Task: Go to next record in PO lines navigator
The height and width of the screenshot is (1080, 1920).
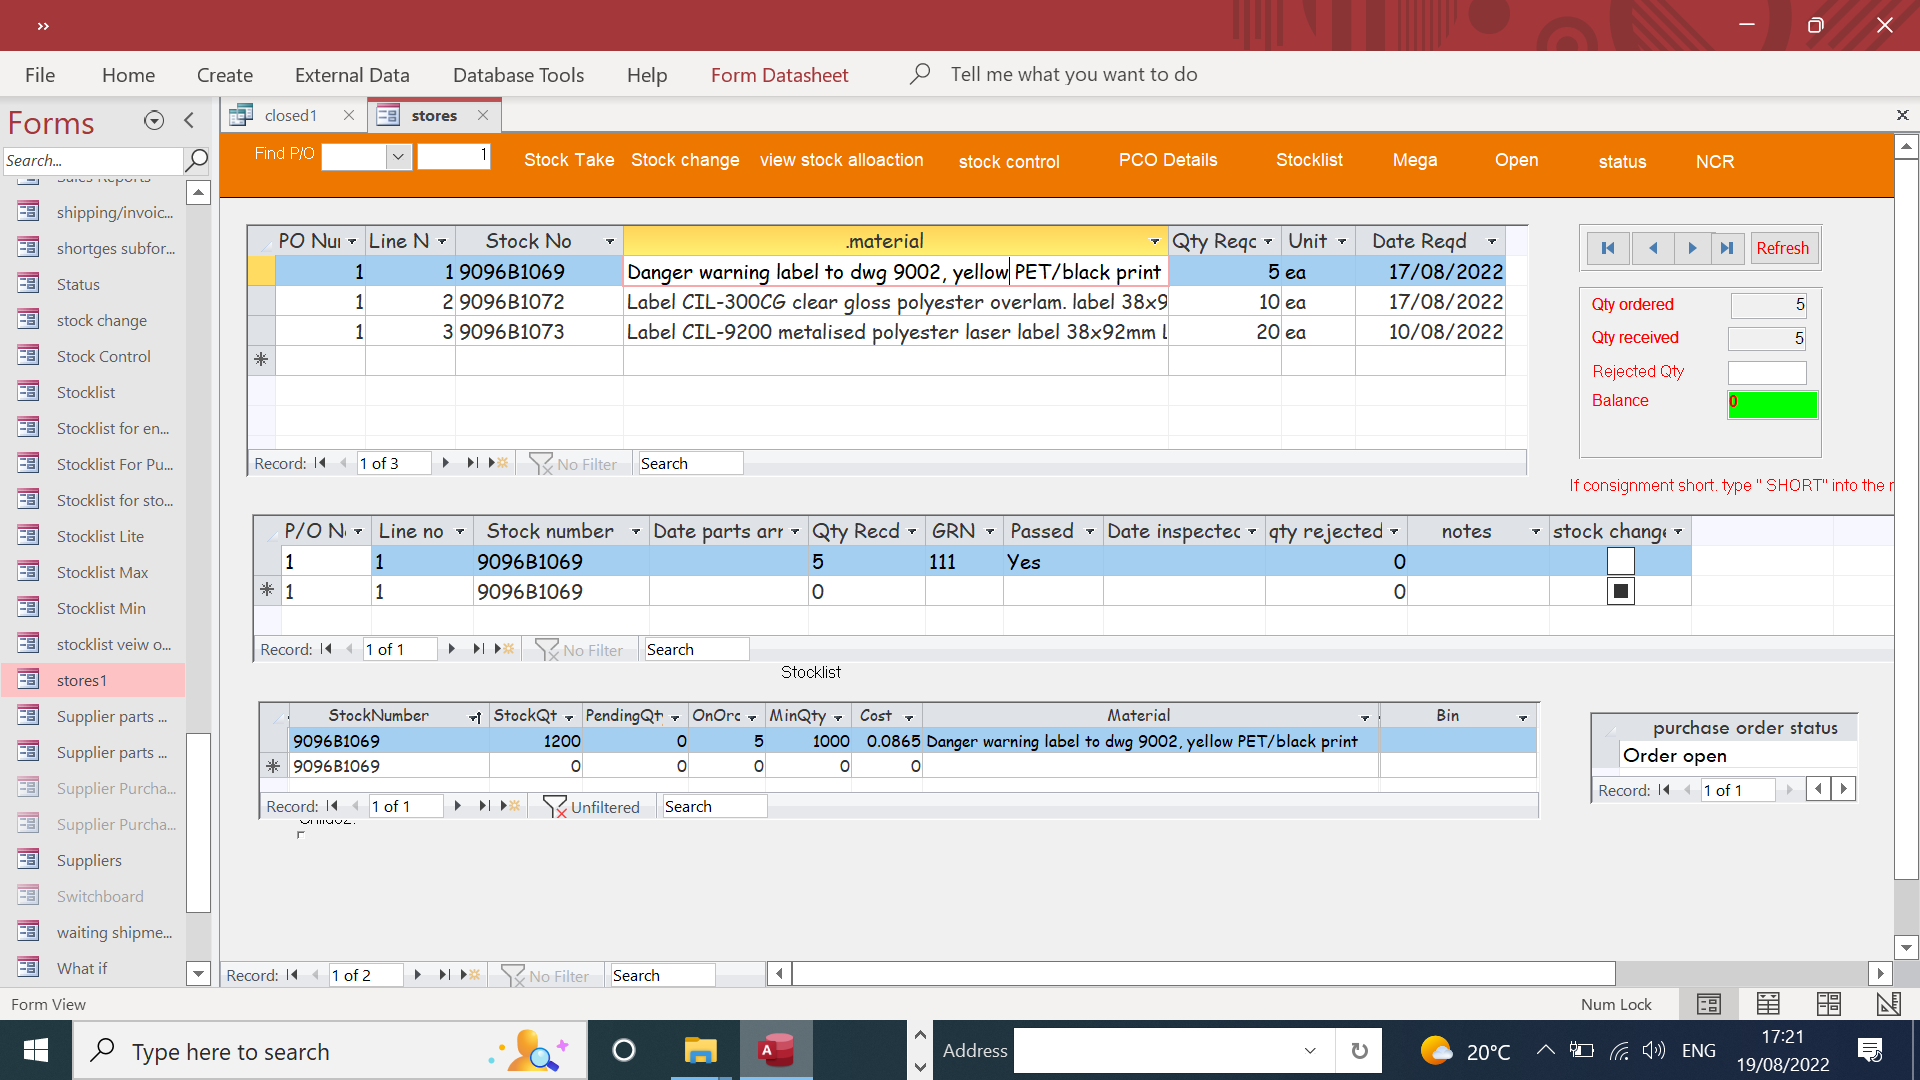Action: tap(445, 463)
